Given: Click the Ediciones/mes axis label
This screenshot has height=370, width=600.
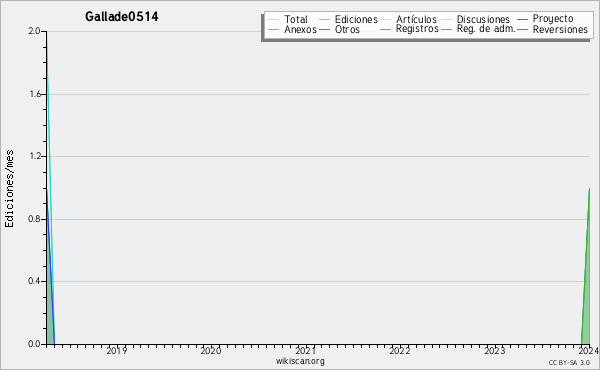Looking at the screenshot, I should click(9, 189).
